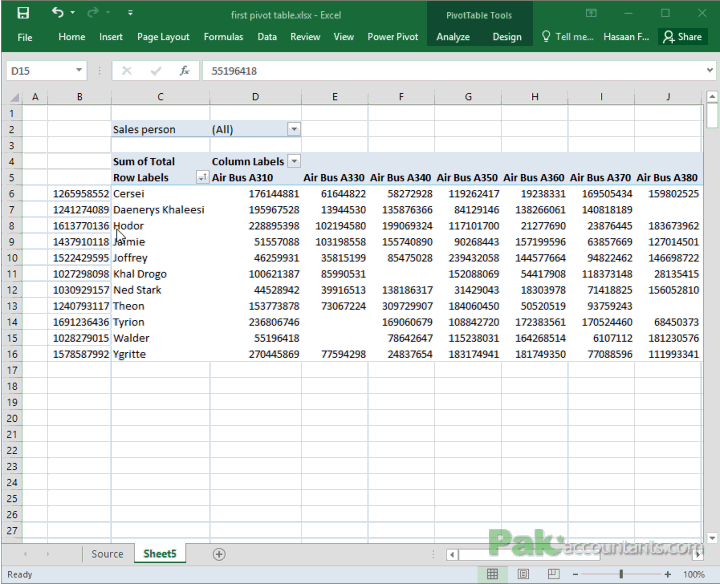Click previous sheet navigation arrow

tap(25, 554)
